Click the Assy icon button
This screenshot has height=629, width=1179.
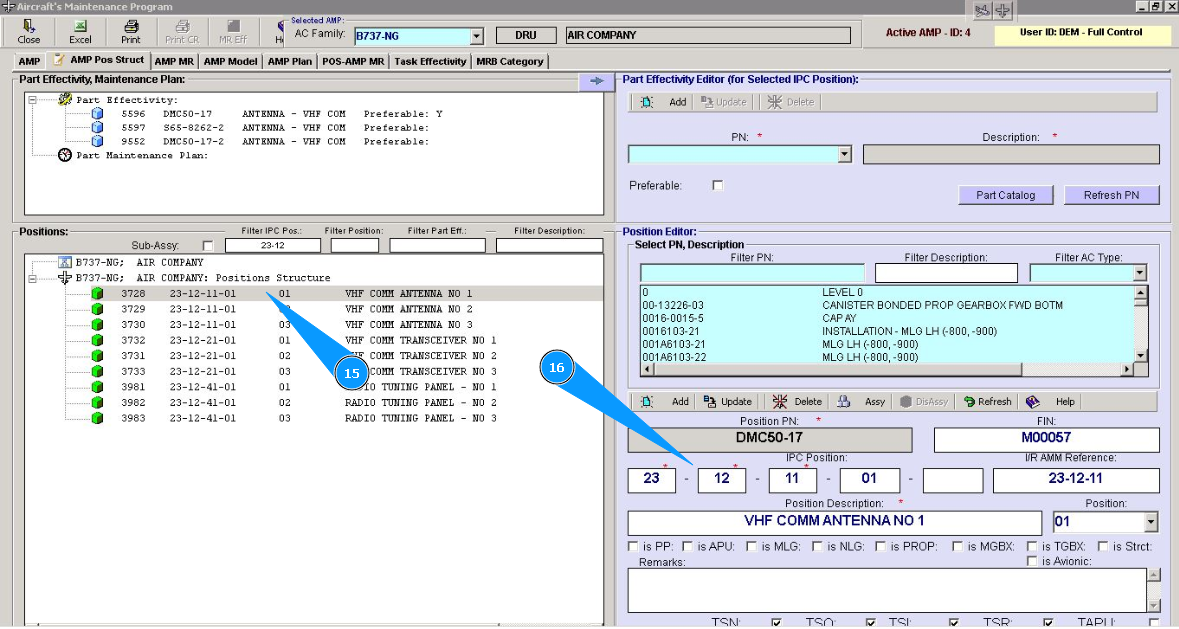point(844,401)
